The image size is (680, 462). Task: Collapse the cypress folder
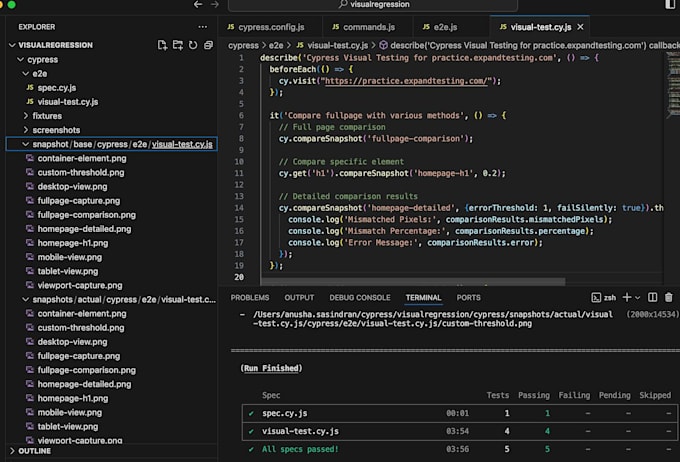[20, 59]
